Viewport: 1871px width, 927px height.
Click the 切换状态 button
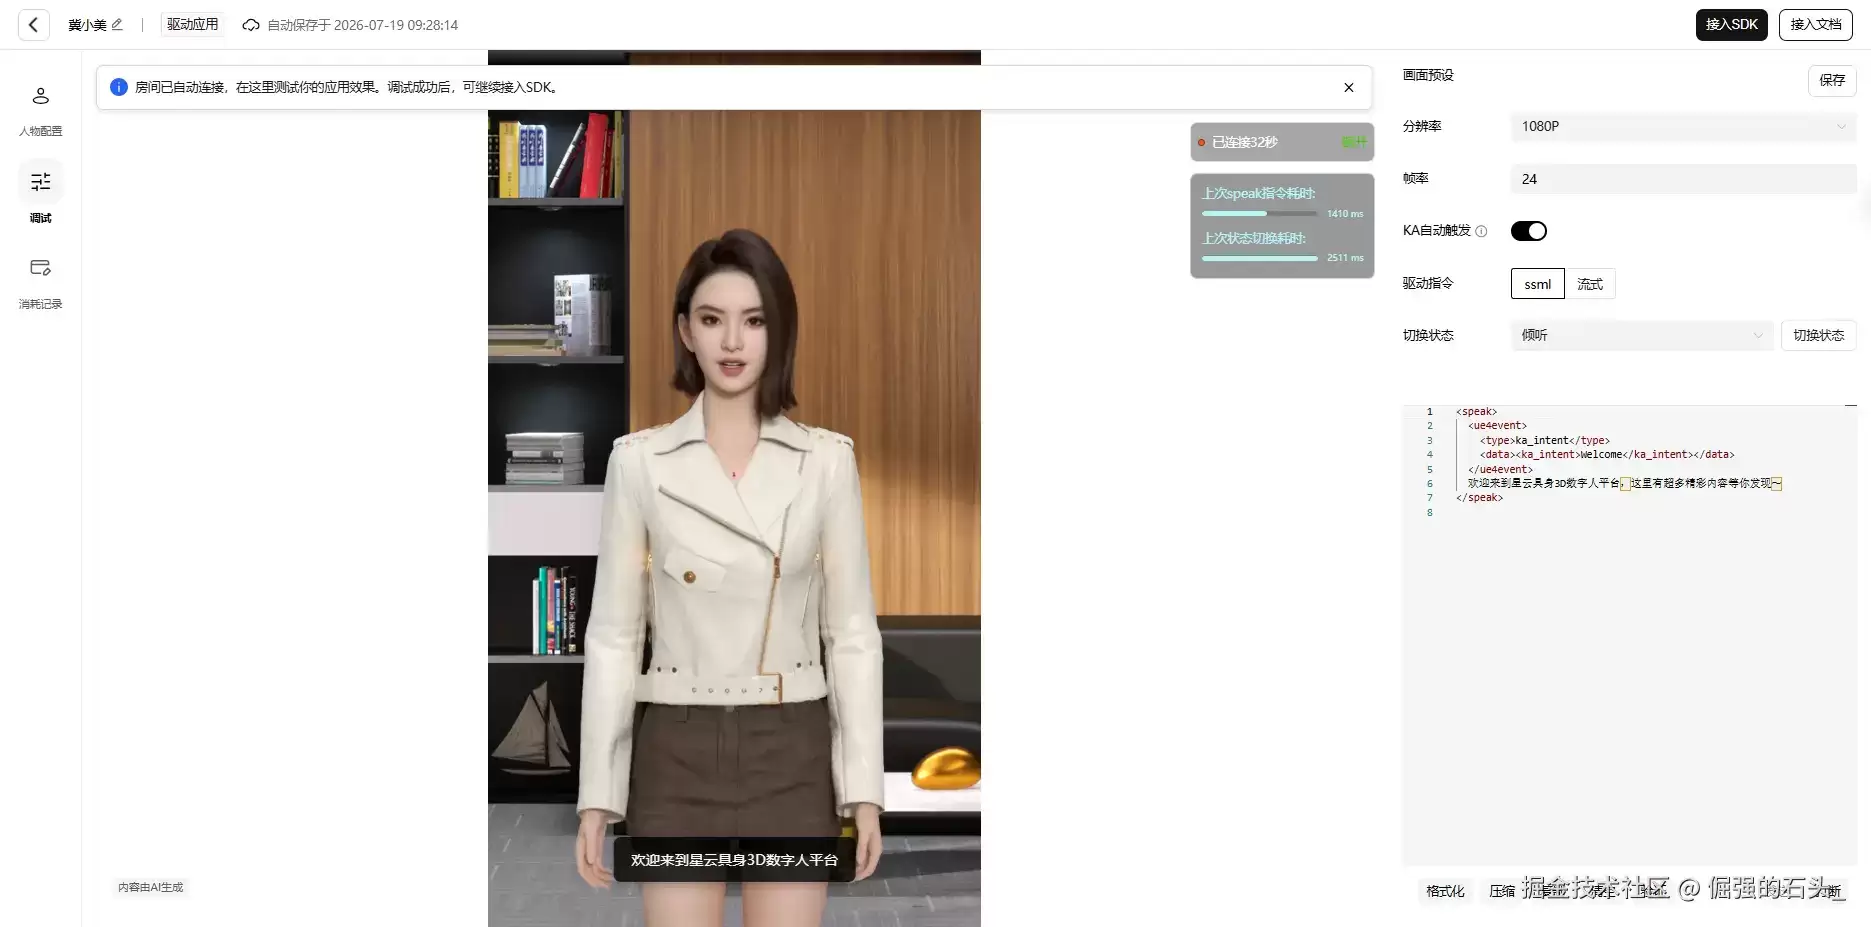coord(1818,335)
